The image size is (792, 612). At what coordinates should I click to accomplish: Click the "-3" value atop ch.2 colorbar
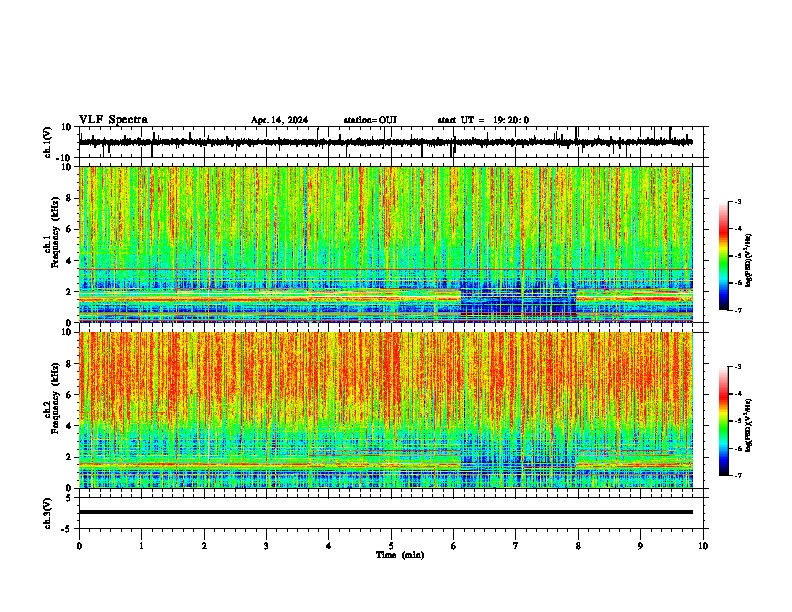[737, 367]
